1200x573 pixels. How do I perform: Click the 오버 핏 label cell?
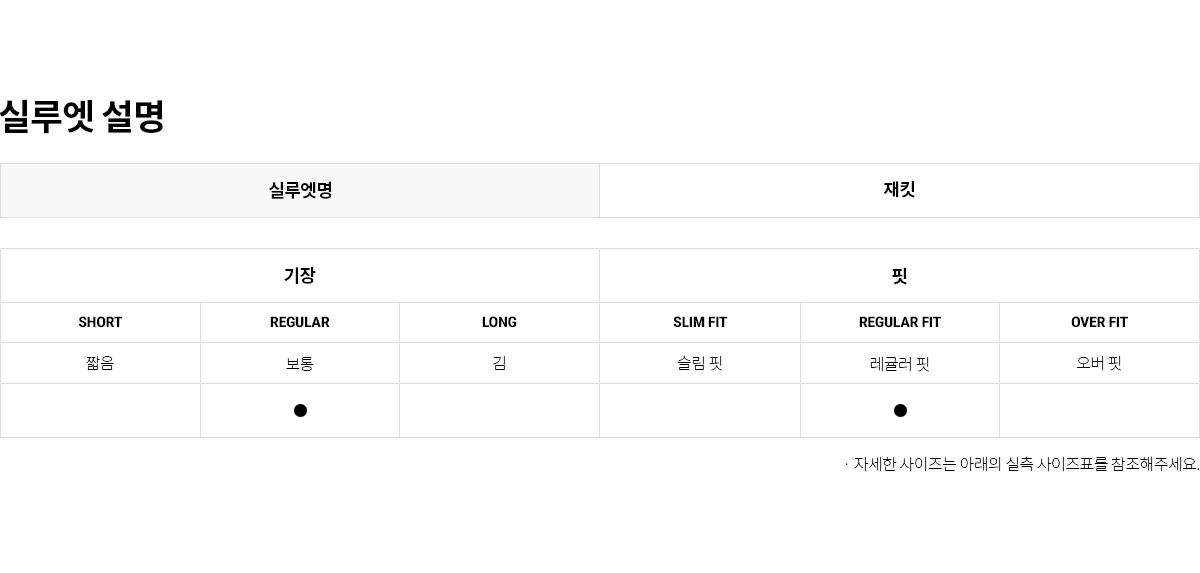1099,363
